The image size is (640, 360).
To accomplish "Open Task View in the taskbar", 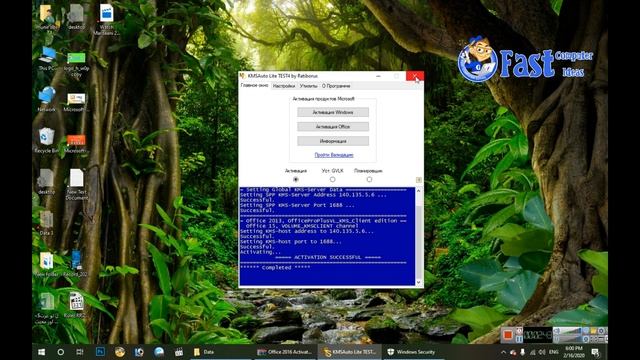I will pyautogui.click(x=80, y=352).
